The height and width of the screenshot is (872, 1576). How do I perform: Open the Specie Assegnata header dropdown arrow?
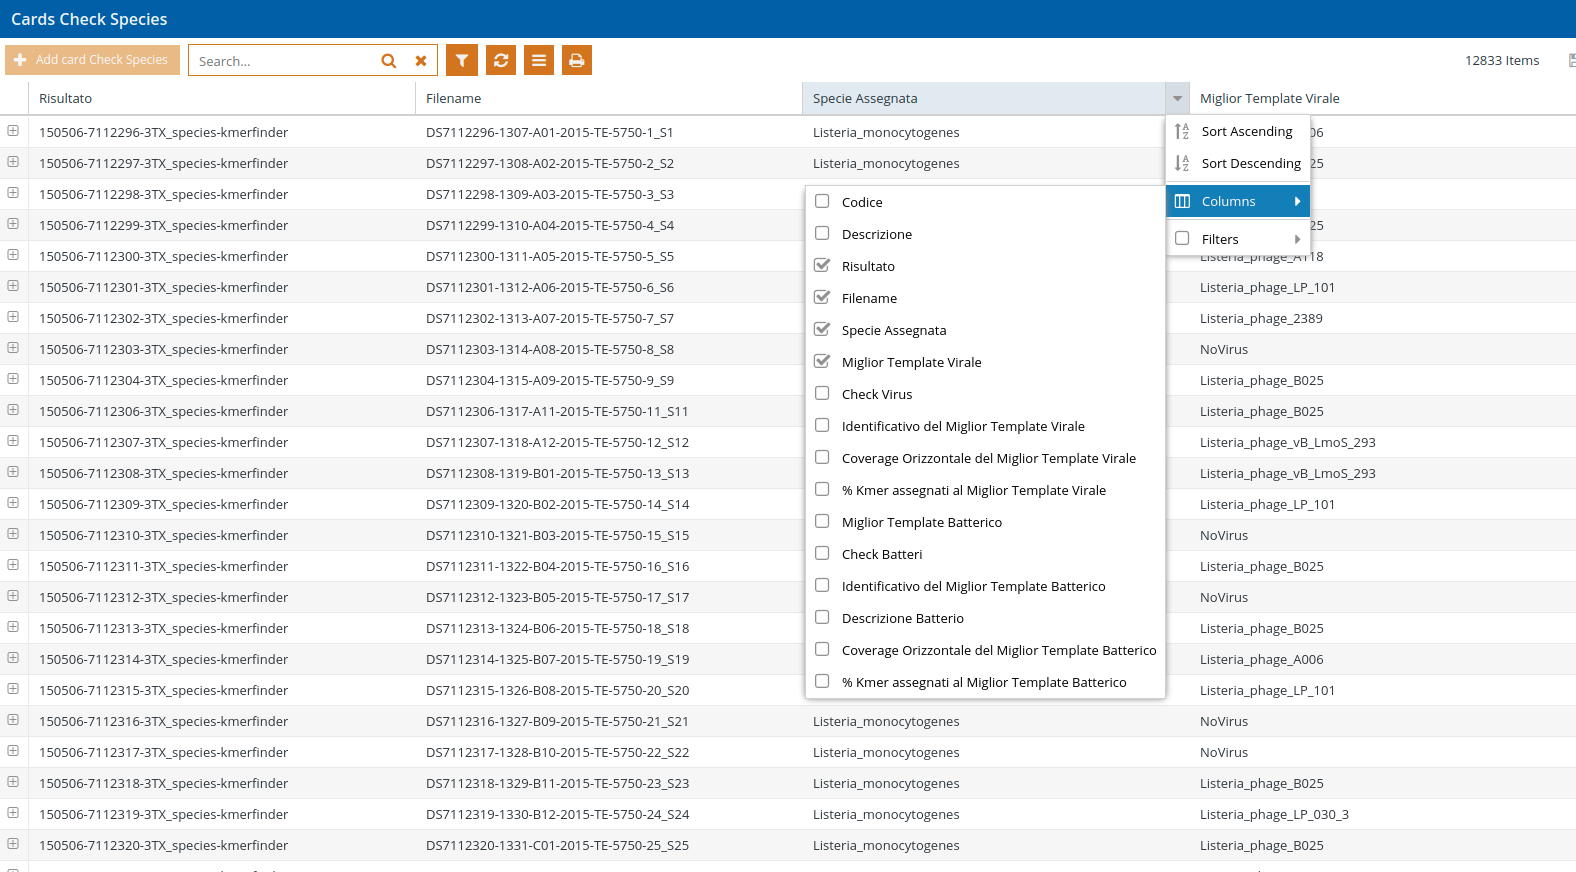coord(1177,98)
